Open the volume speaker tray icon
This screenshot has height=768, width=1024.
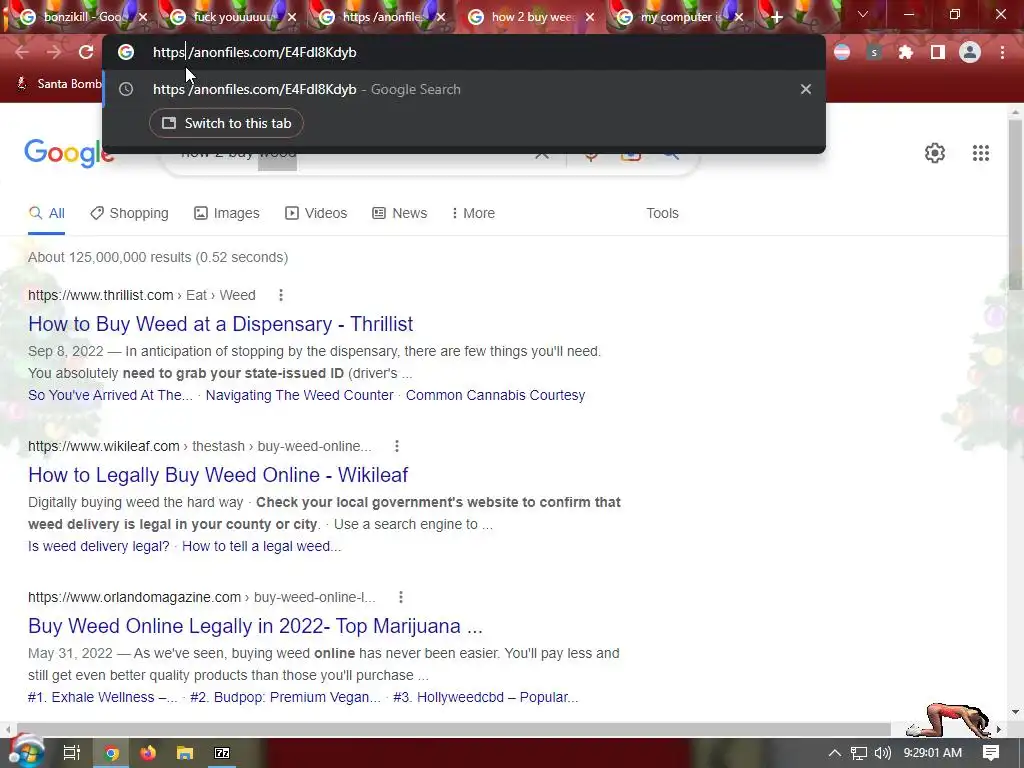click(x=883, y=753)
